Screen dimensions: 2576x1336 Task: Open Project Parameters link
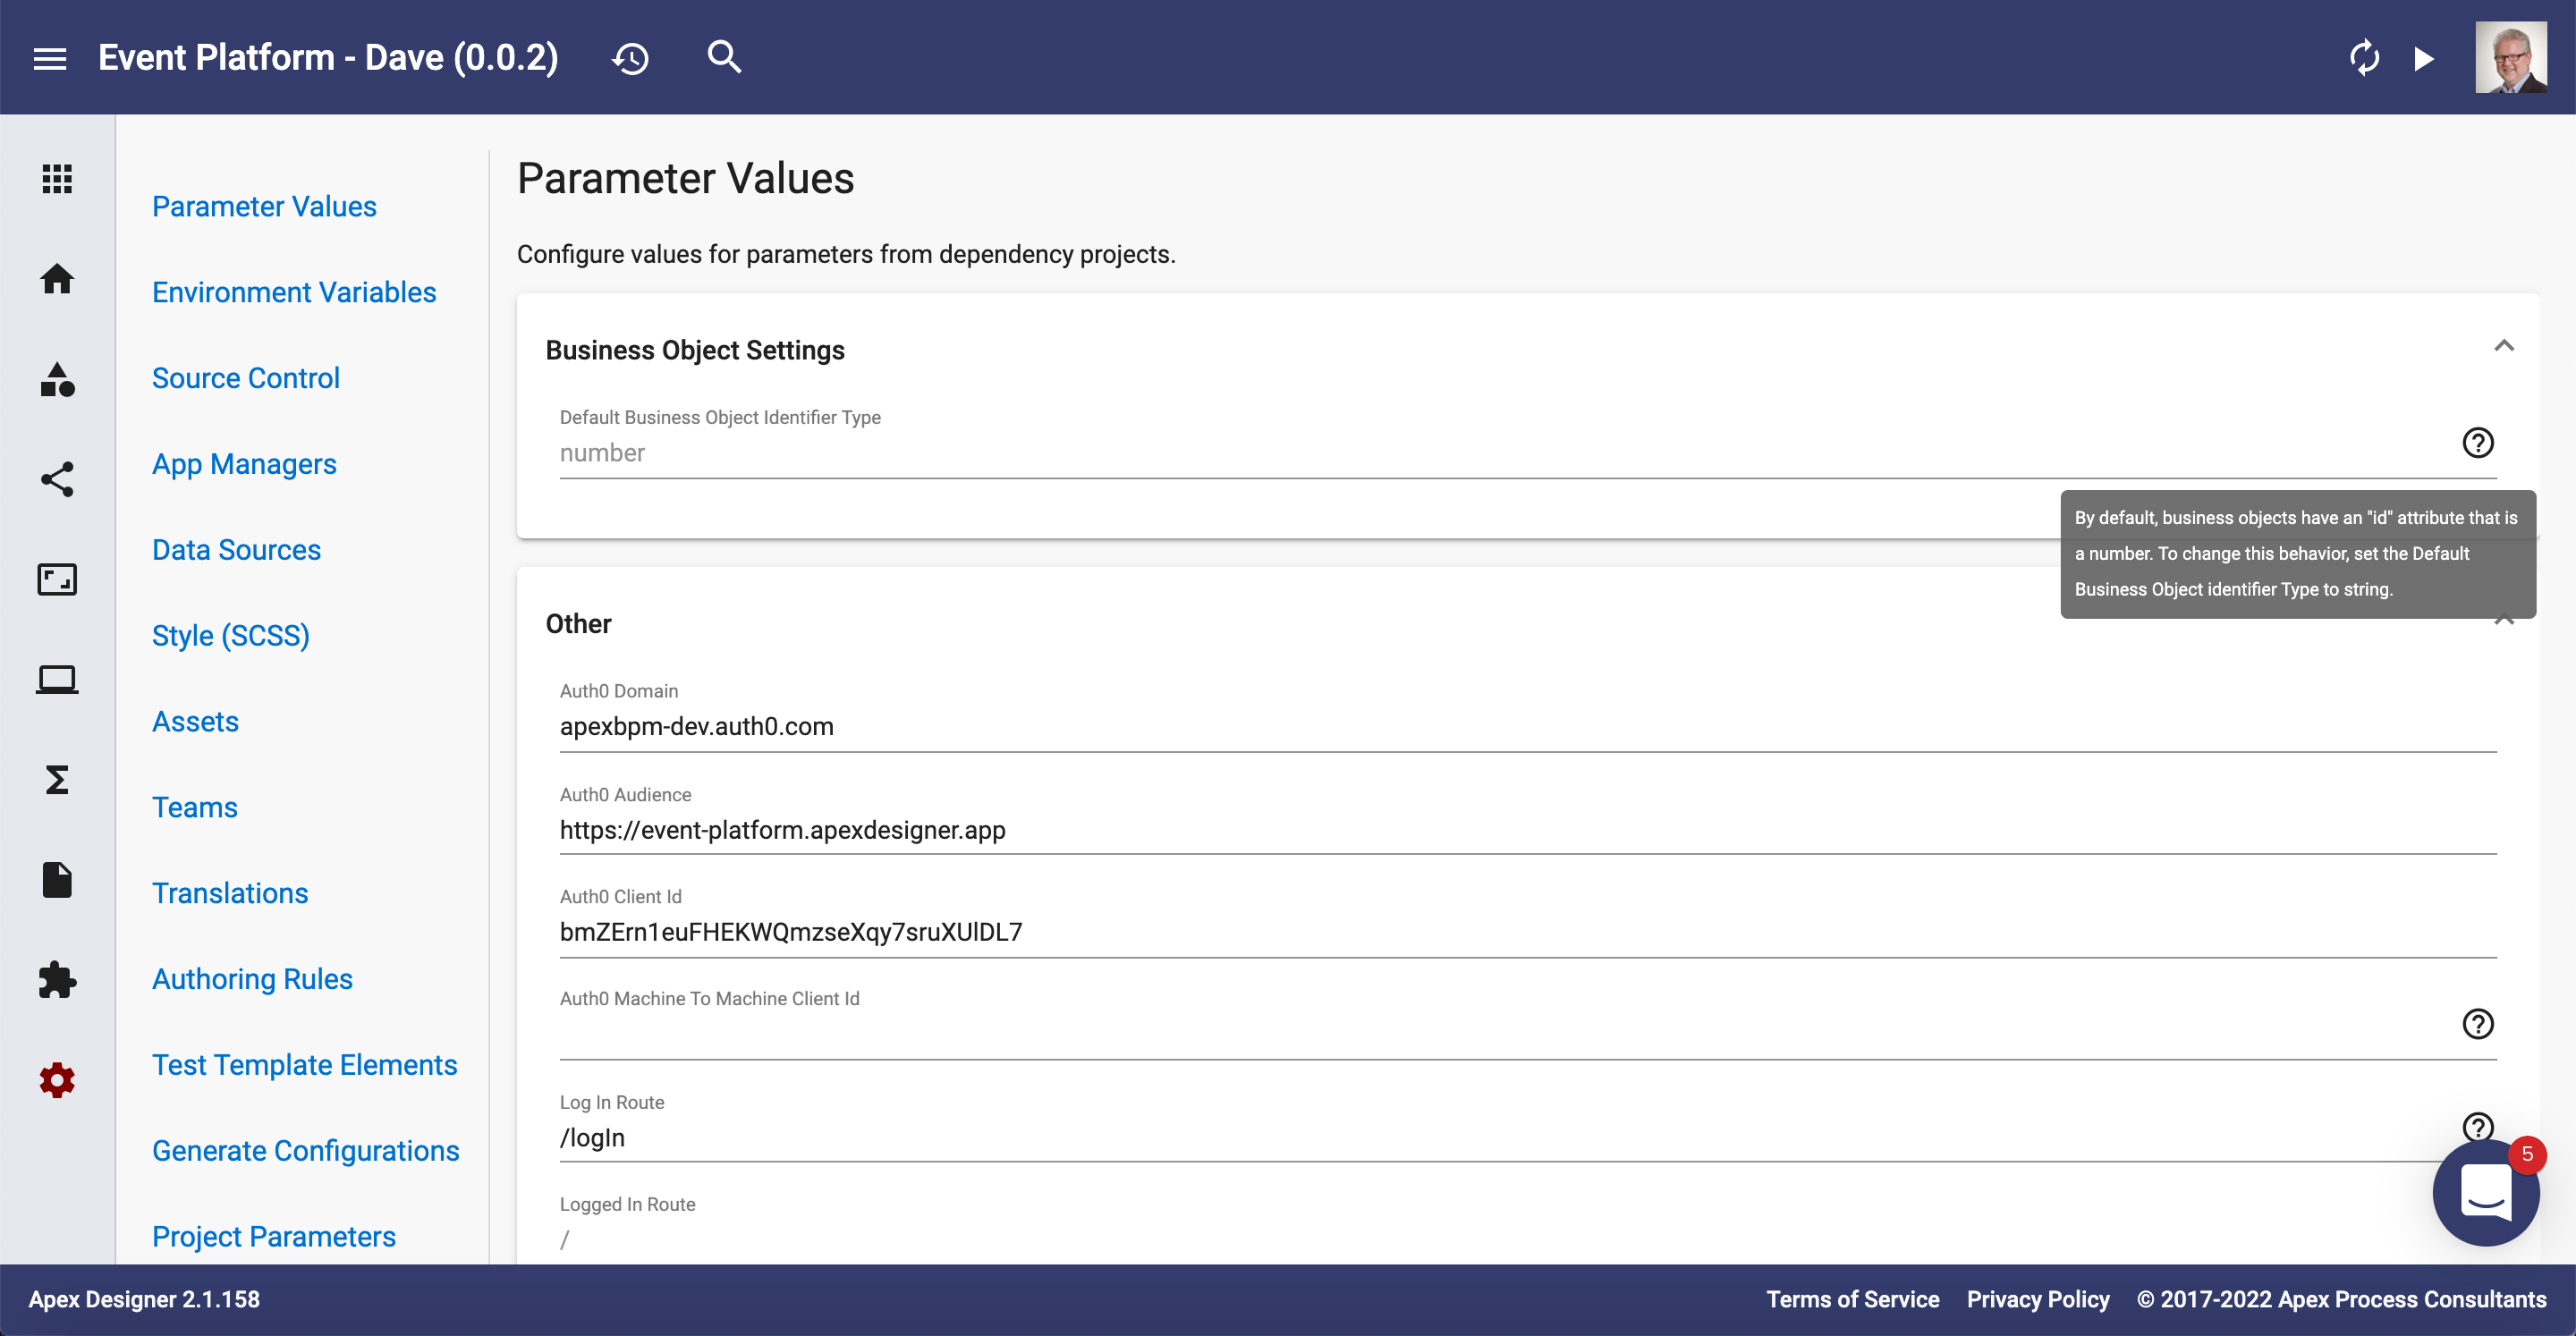[x=274, y=1237]
